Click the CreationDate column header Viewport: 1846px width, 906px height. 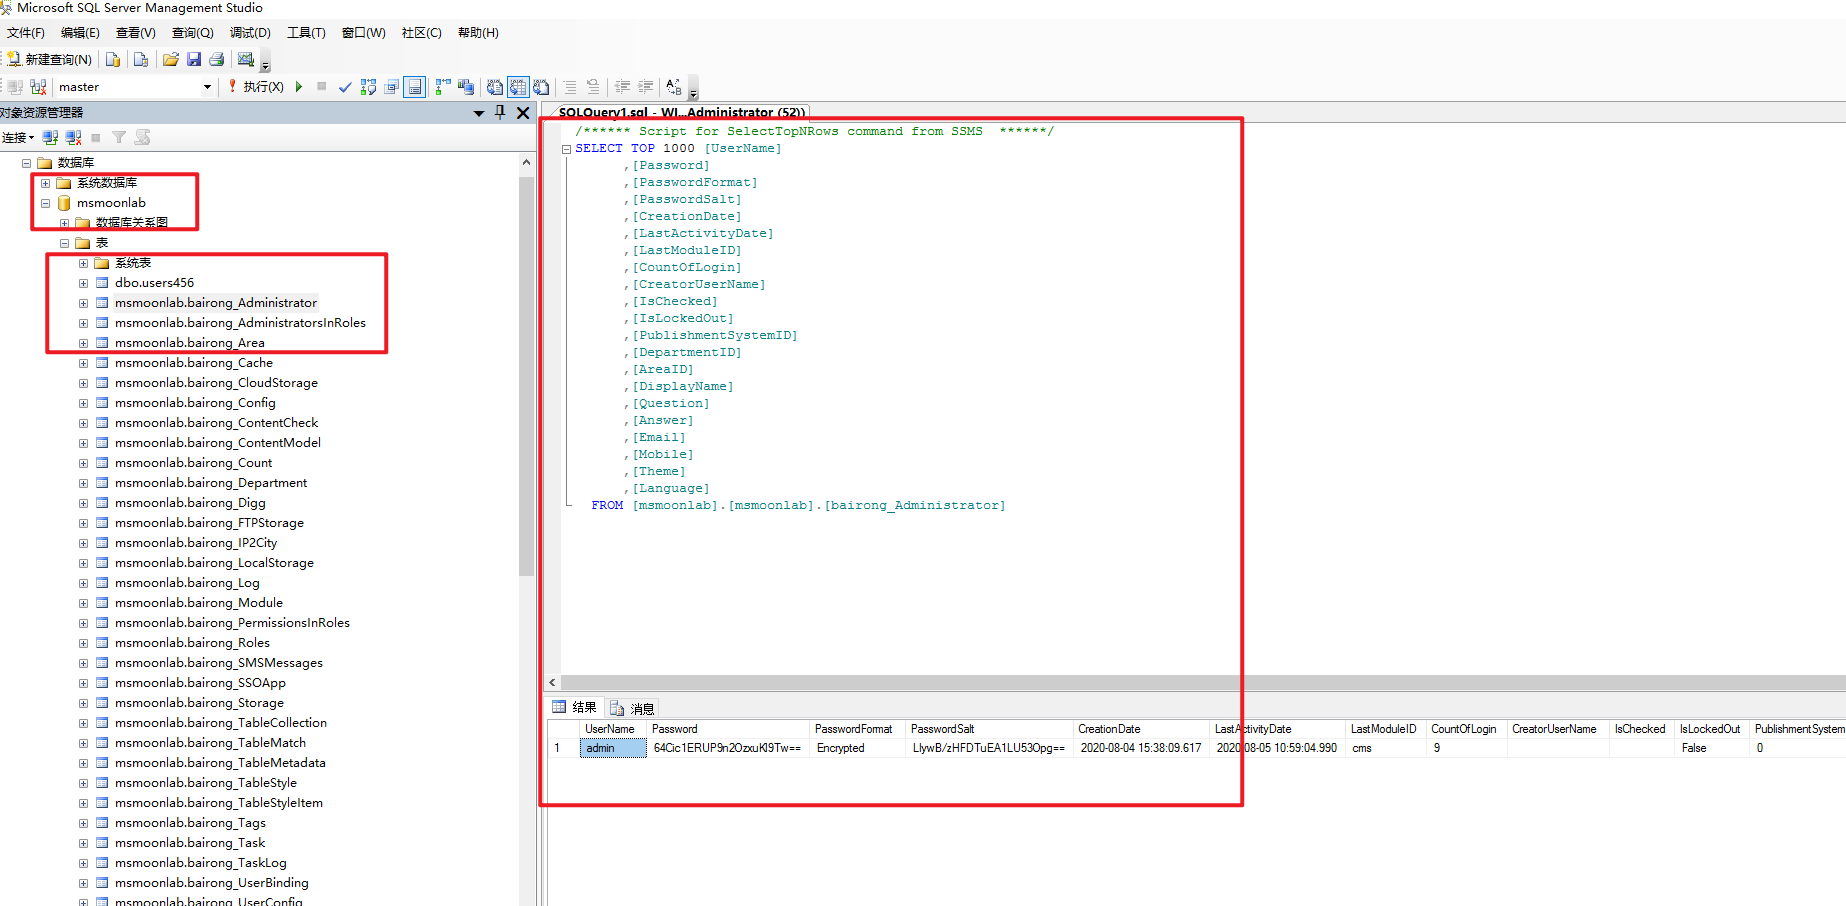pos(1141,729)
